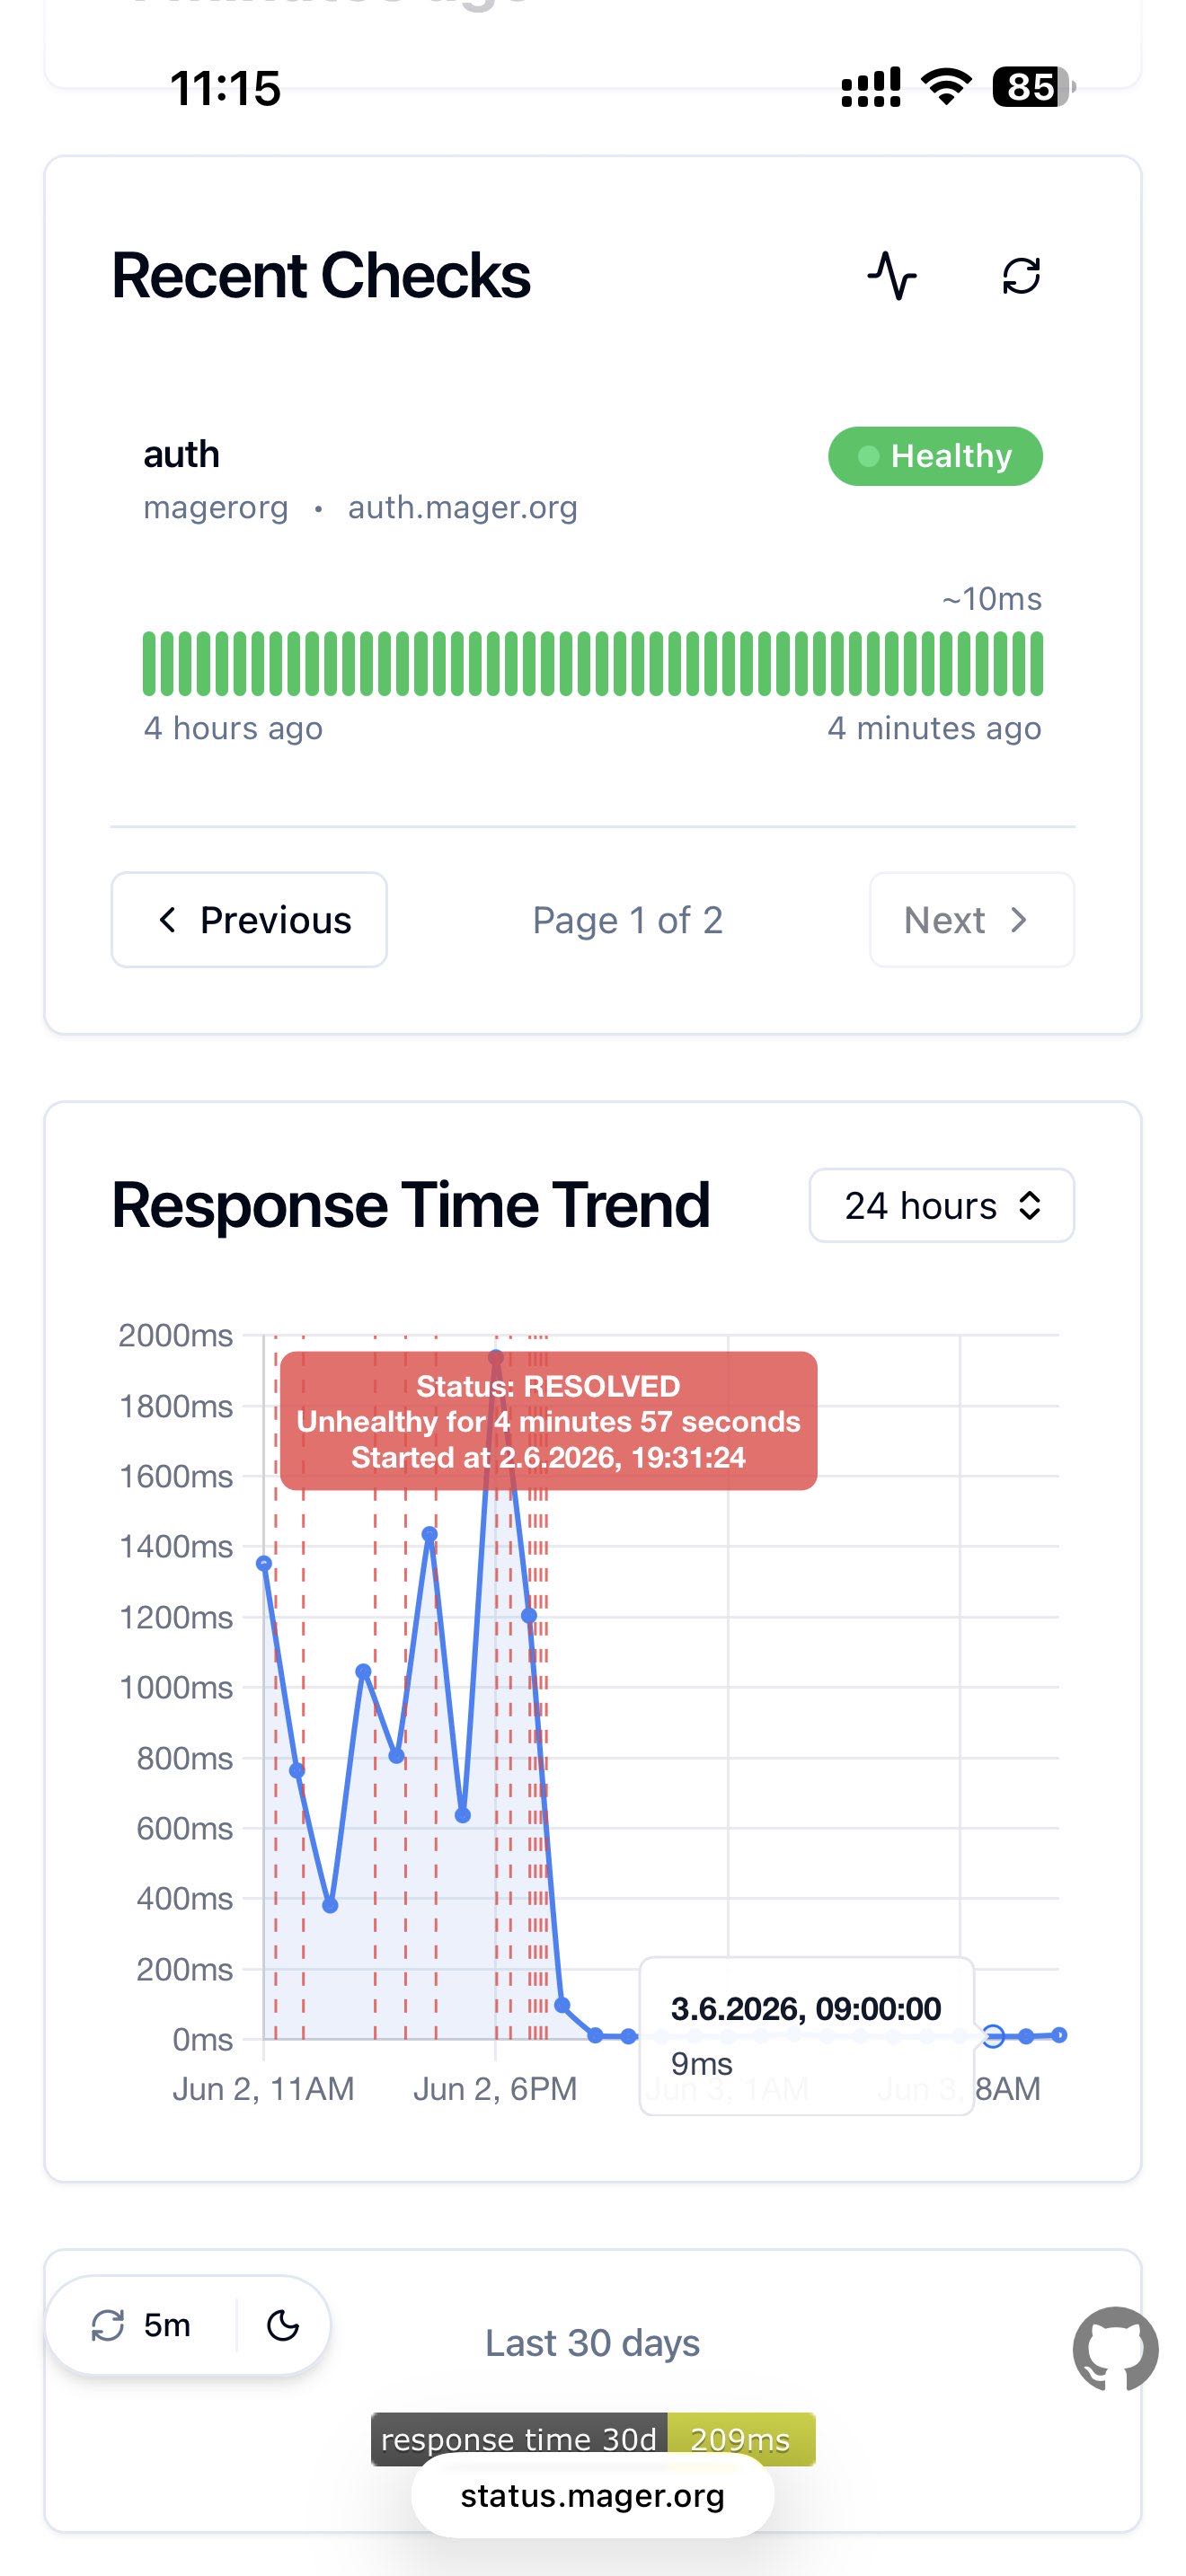Screen dimensions: 1186x2576
Task: Tap the Jun 2, 6PM axis label
Action: click(x=495, y=2089)
